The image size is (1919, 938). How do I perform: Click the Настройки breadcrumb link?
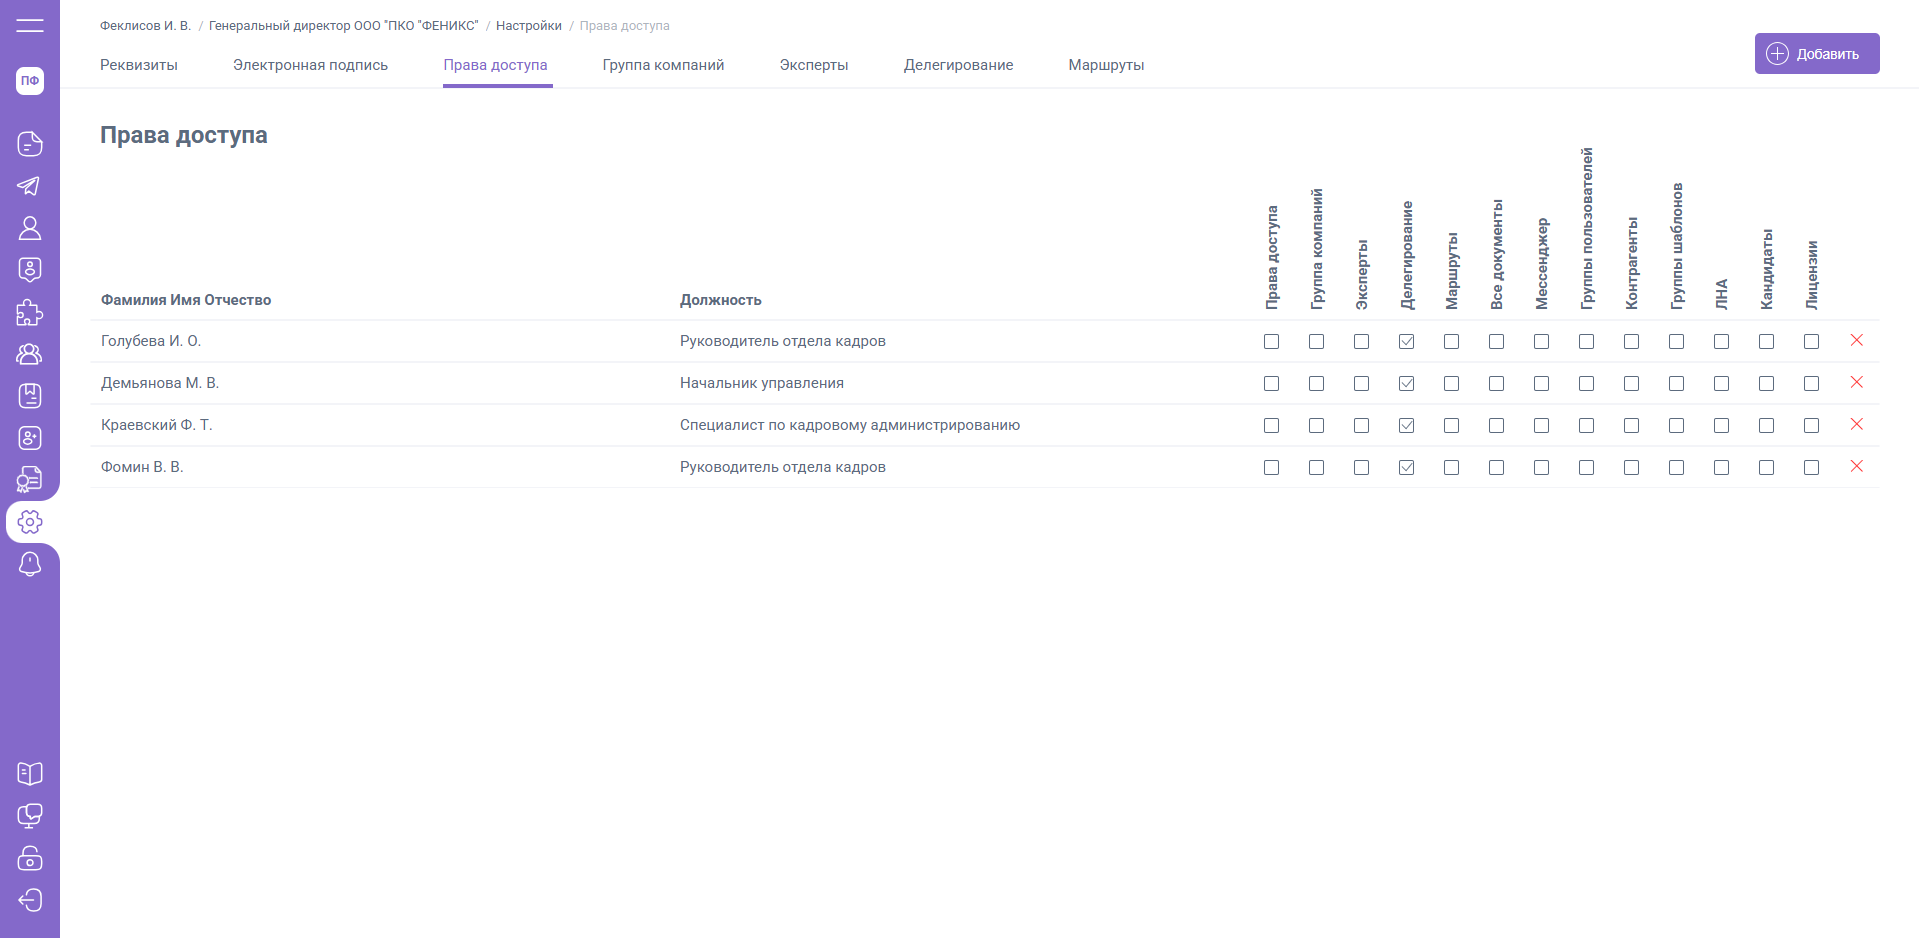528,26
